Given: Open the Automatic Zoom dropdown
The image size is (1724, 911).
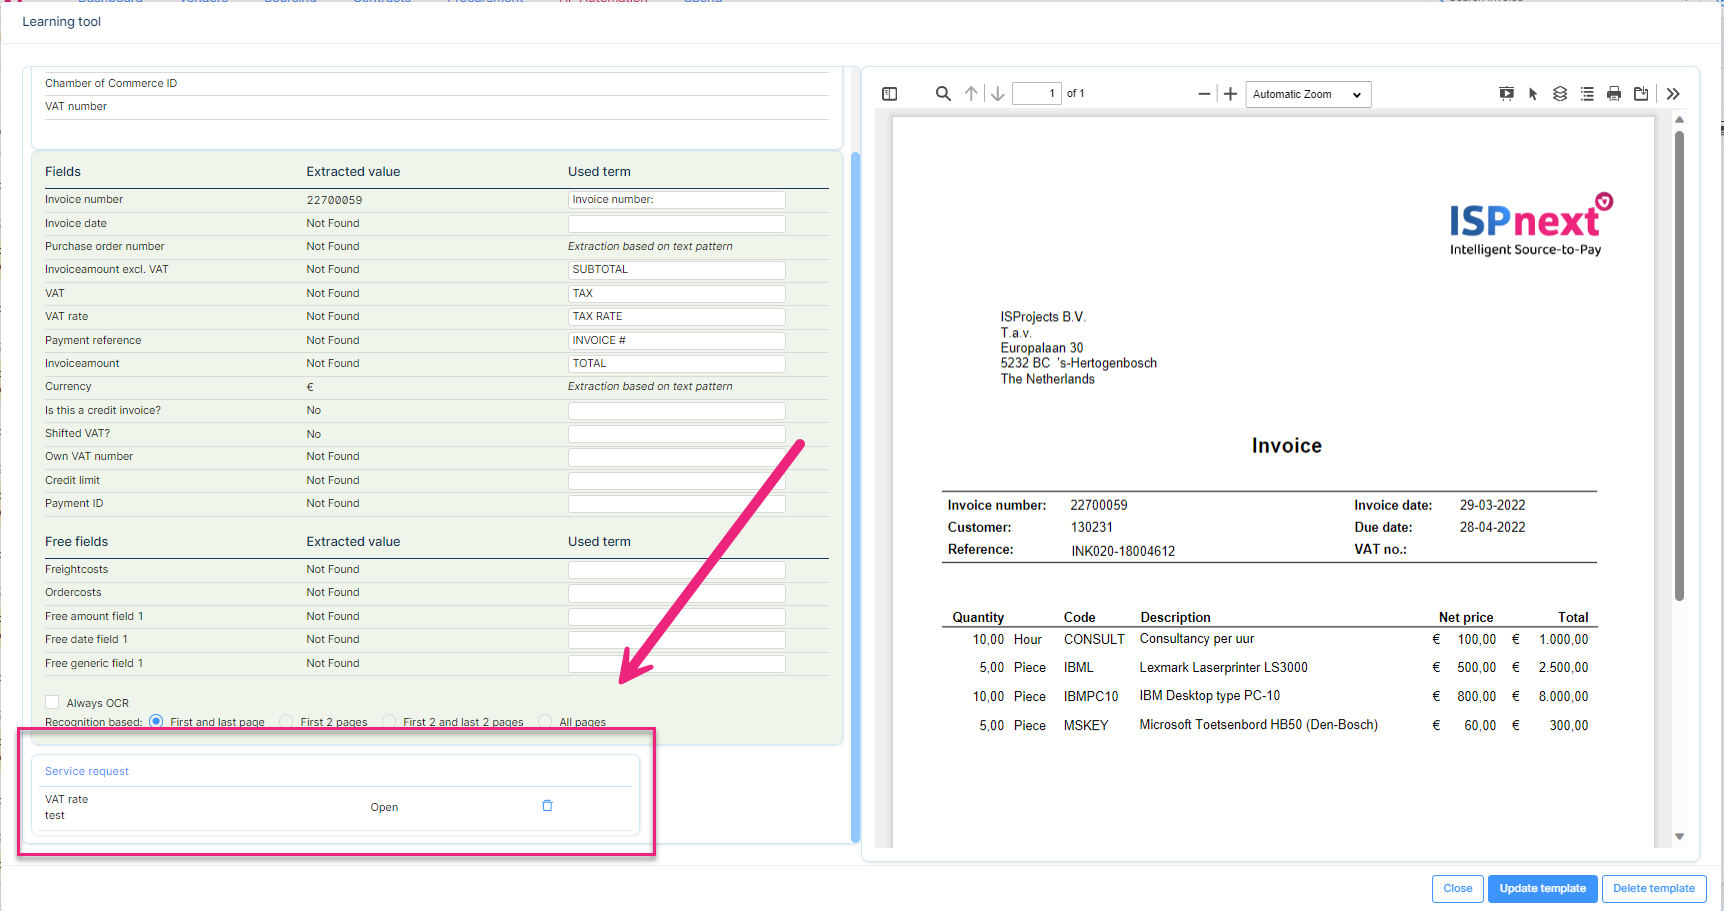Looking at the screenshot, I should (x=1308, y=94).
